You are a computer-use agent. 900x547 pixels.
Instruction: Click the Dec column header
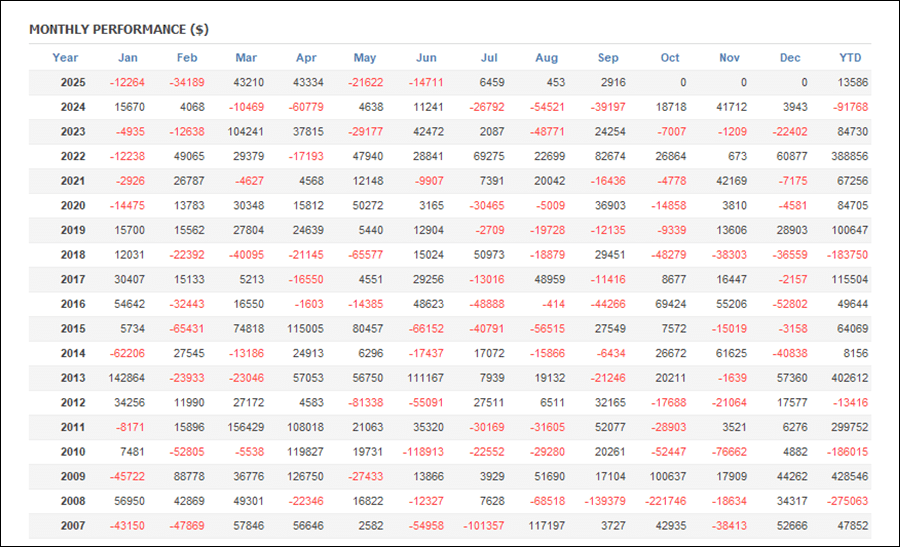(x=790, y=58)
